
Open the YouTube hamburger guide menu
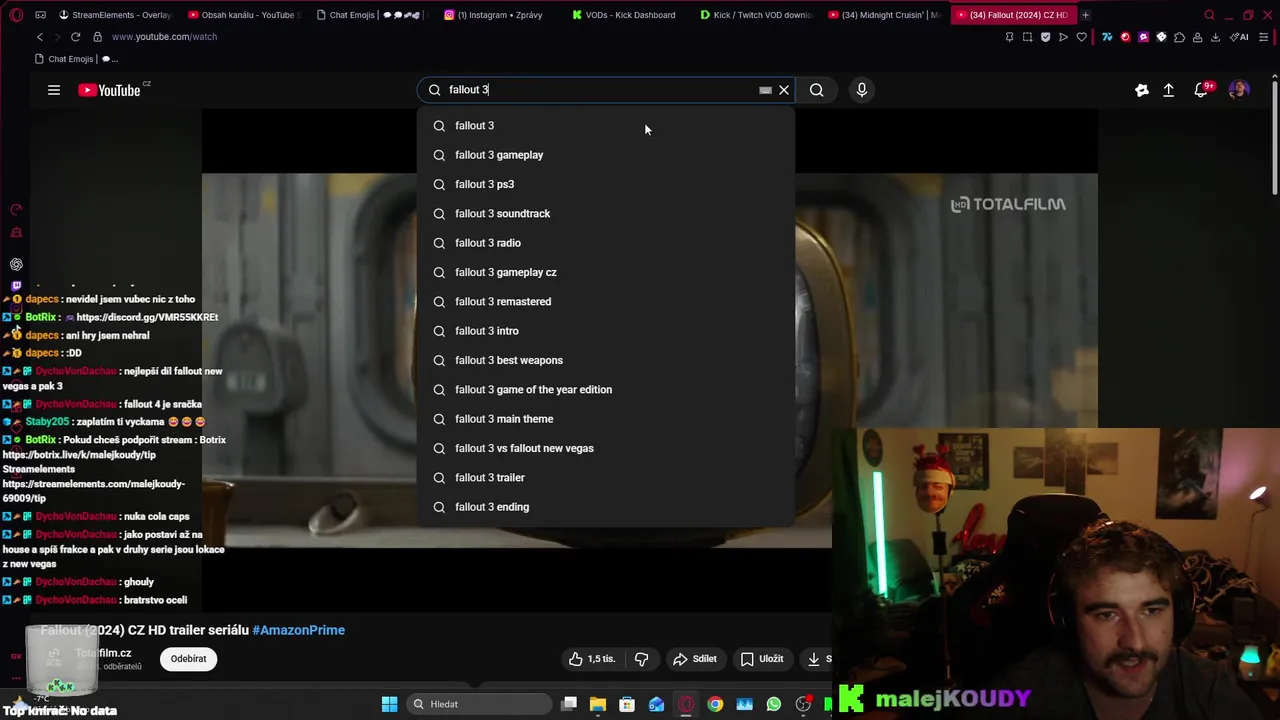pos(54,90)
